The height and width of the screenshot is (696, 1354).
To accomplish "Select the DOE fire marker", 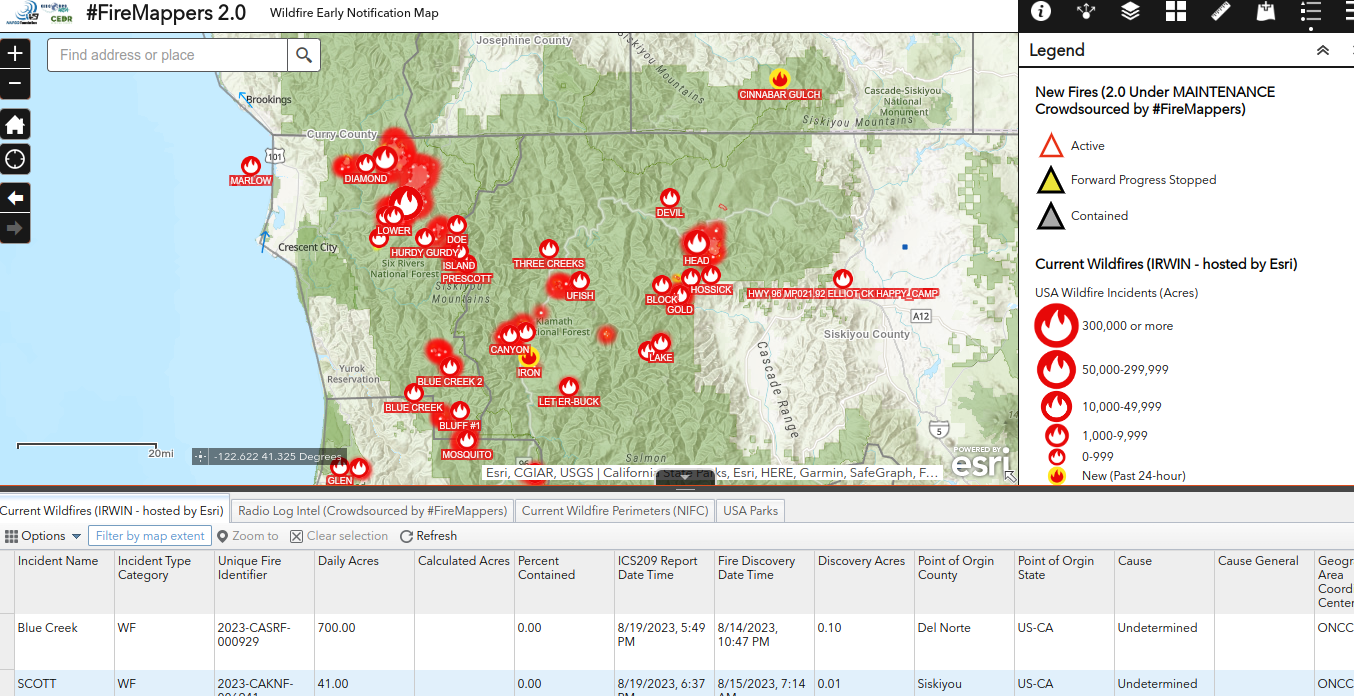I will 457,225.
